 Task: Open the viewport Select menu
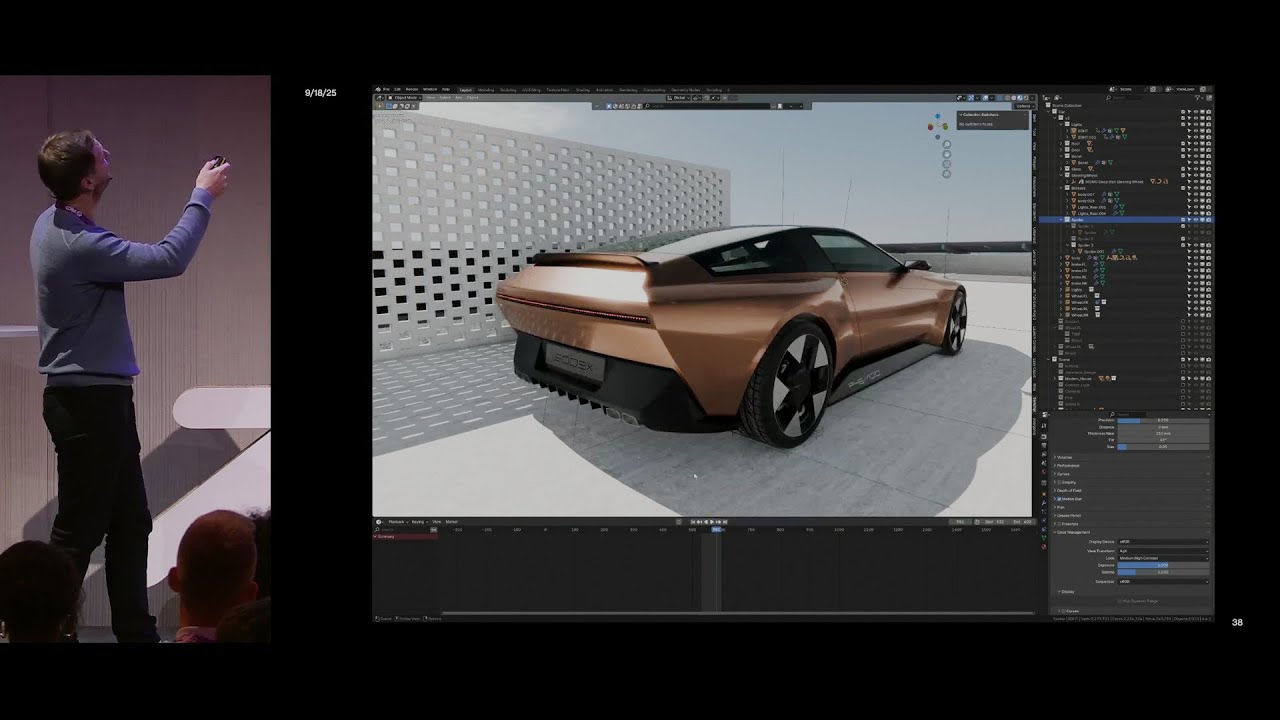coord(445,98)
